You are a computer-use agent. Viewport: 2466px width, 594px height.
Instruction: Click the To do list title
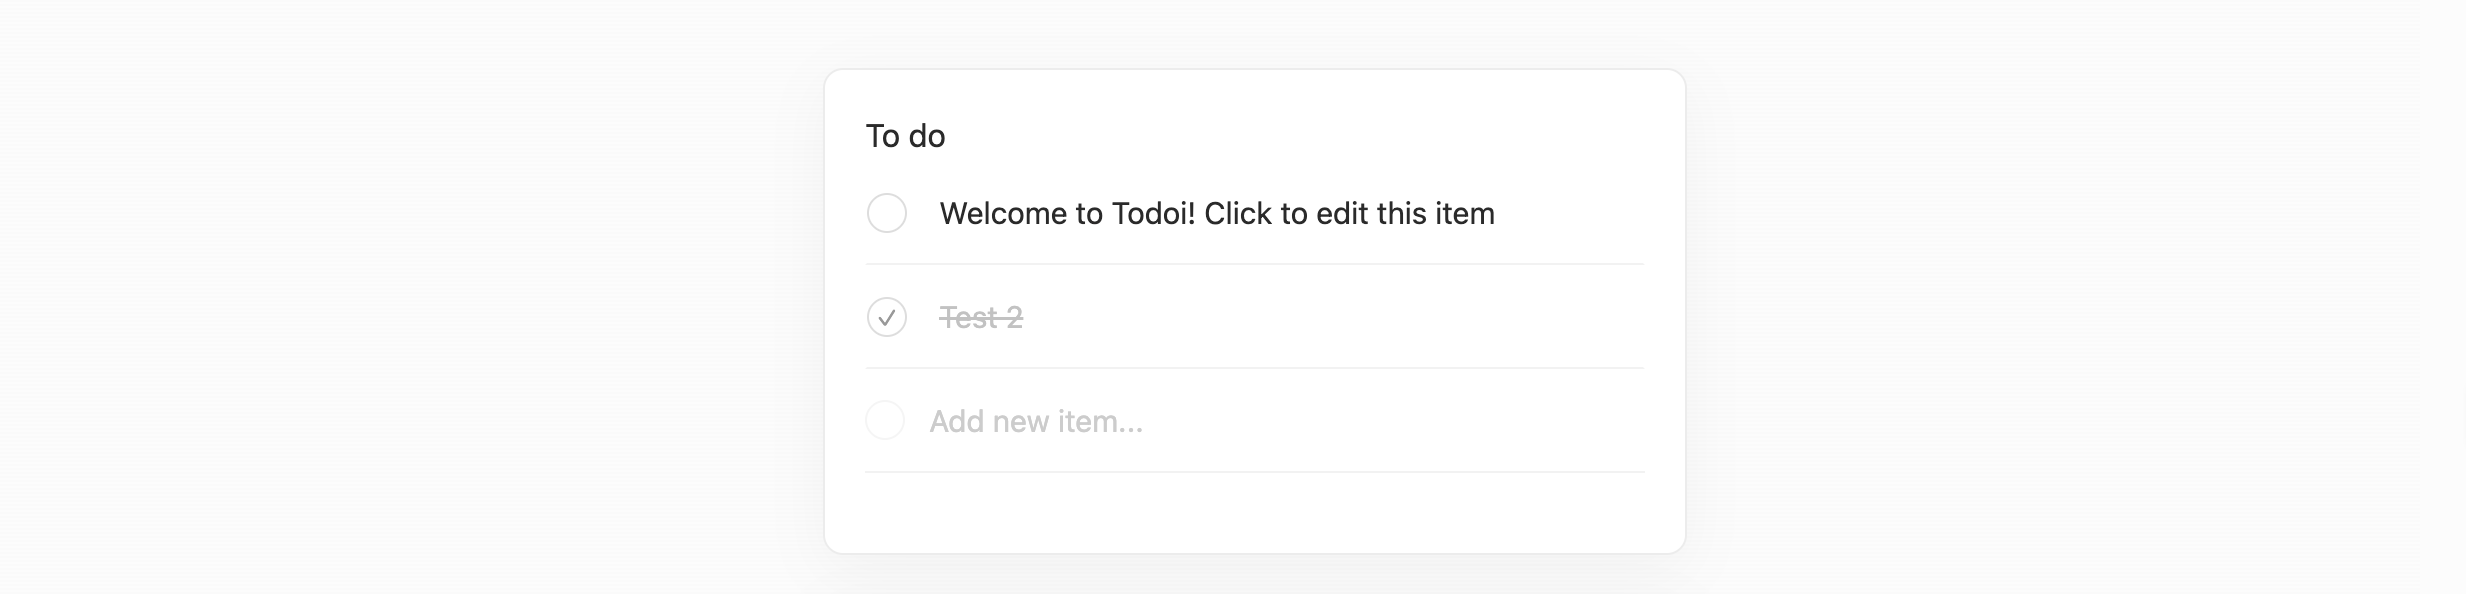pos(905,136)
